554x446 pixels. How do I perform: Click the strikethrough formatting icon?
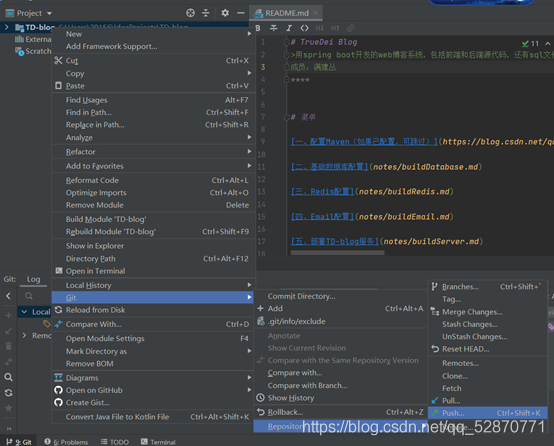(x=273, y=28)
